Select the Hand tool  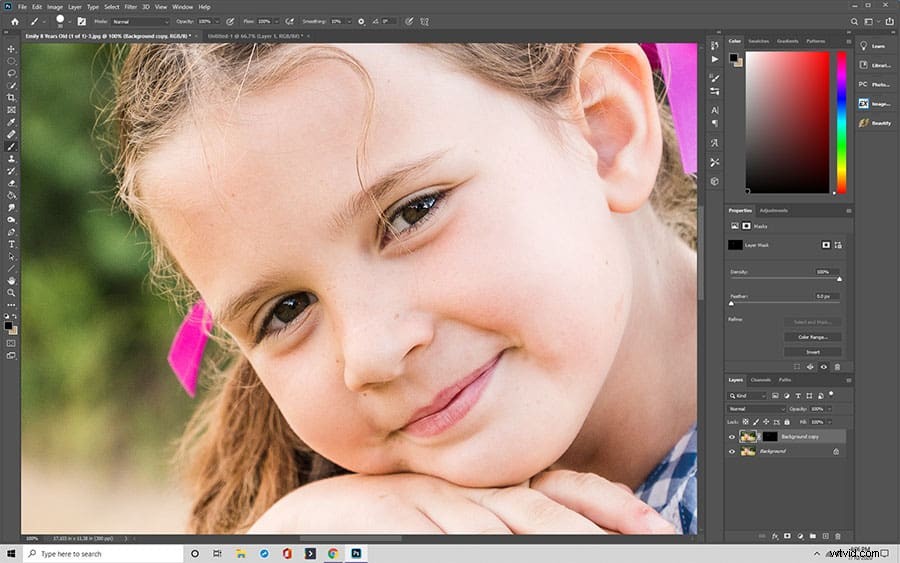11,281
